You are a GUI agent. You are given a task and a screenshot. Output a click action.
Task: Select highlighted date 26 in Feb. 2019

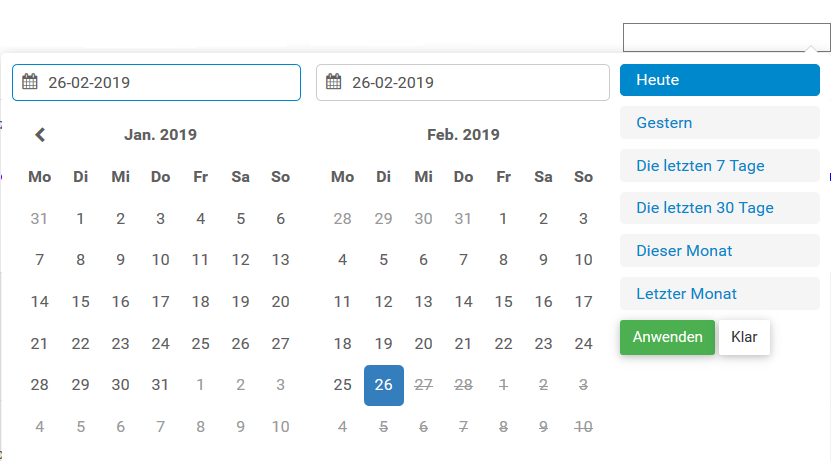[x=383, y=385]
